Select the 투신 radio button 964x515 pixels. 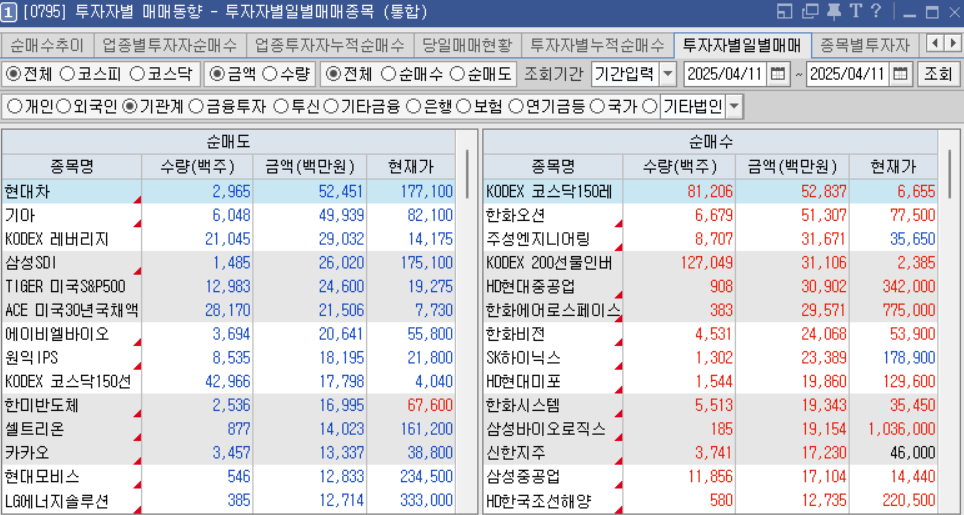(x=280, y=107)
